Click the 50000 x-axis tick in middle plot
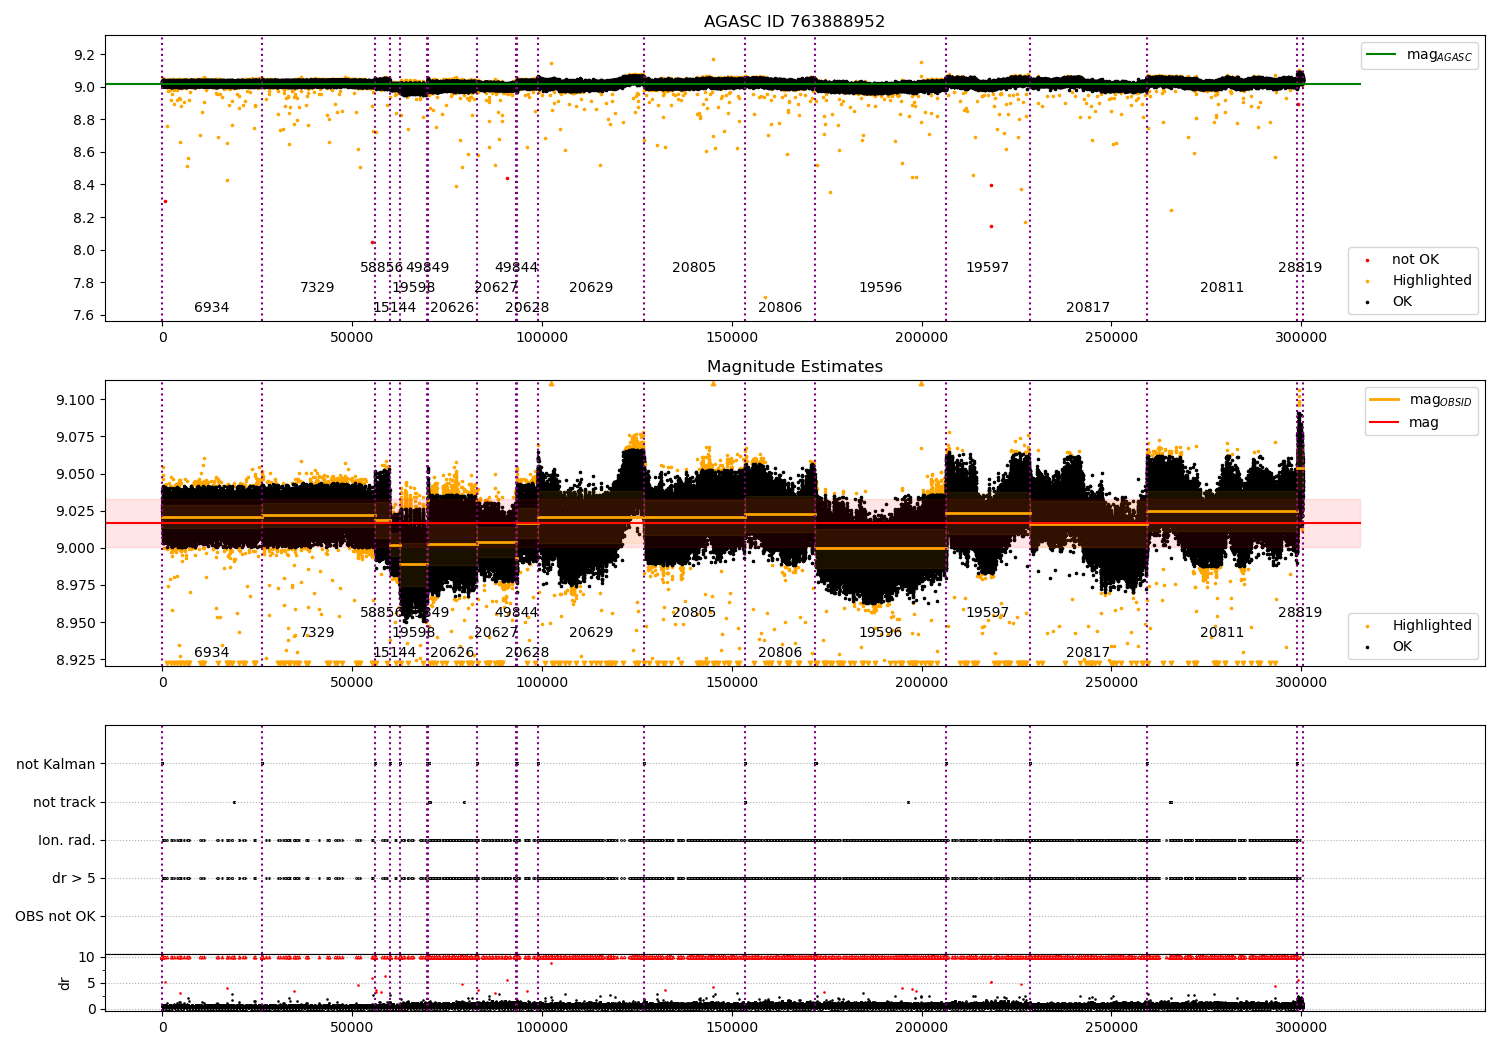Viewport: 1500px width, 1050px height. (x=352, y=683)
